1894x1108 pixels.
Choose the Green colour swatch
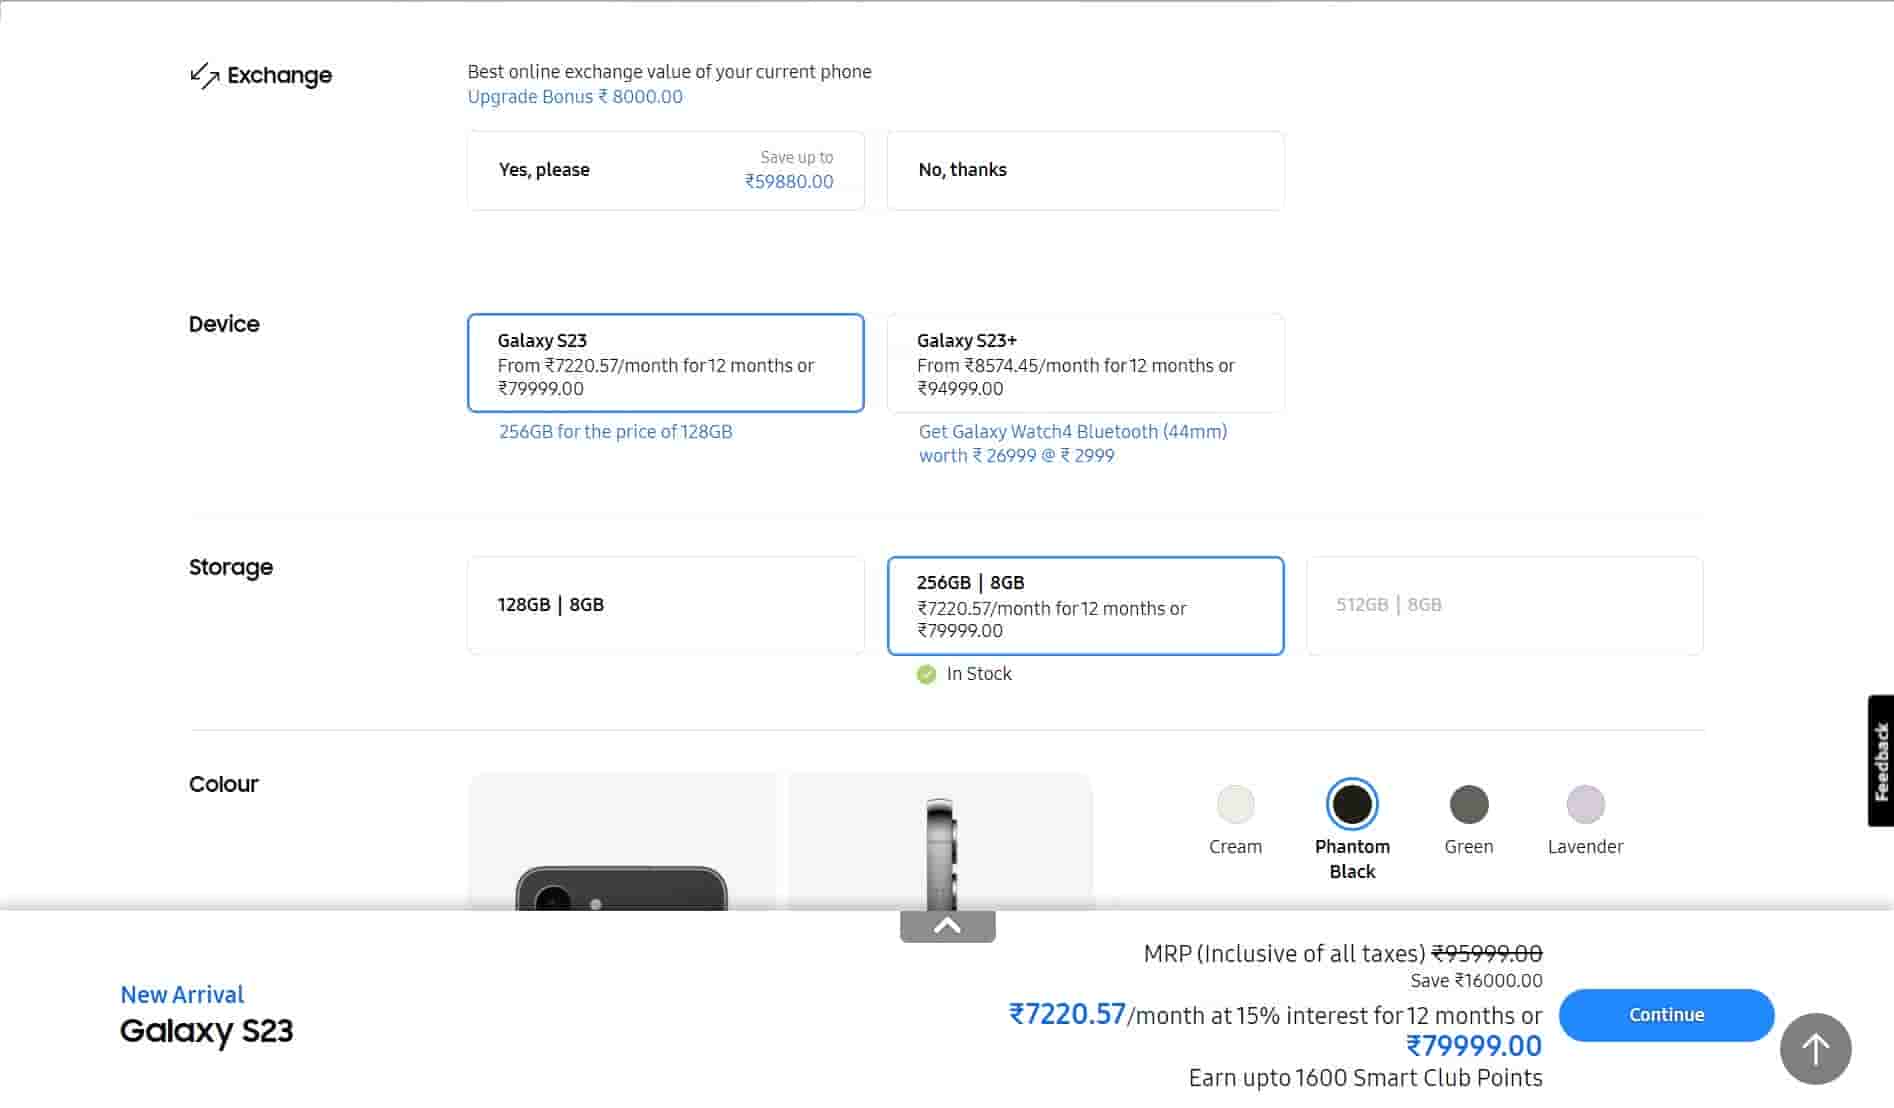click(x=1468, y=804)
